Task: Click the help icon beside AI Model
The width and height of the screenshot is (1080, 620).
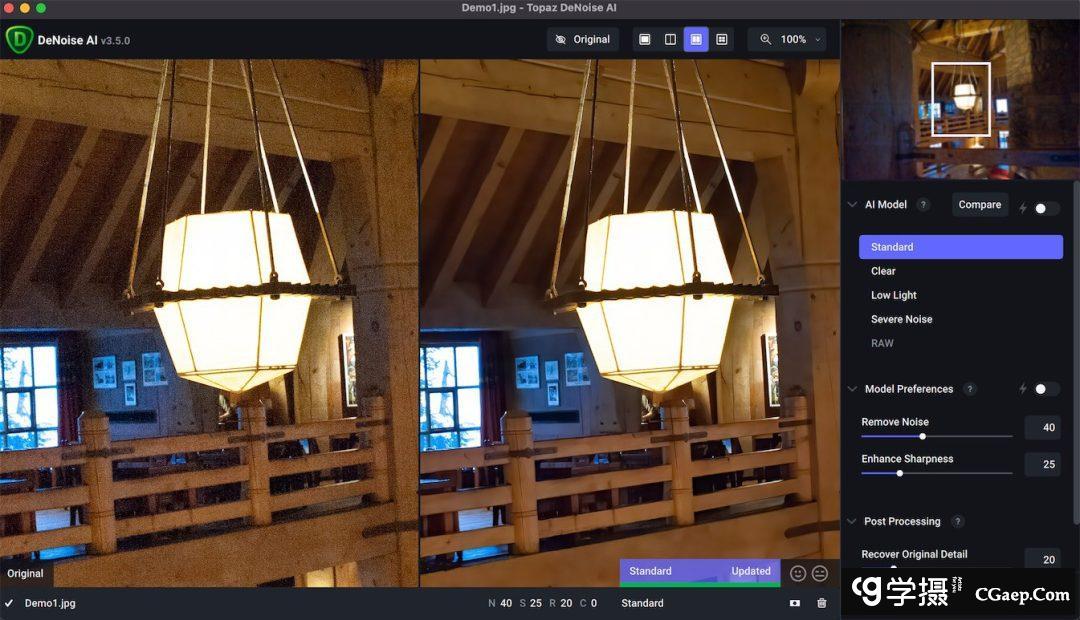Action: click(923, 205)
